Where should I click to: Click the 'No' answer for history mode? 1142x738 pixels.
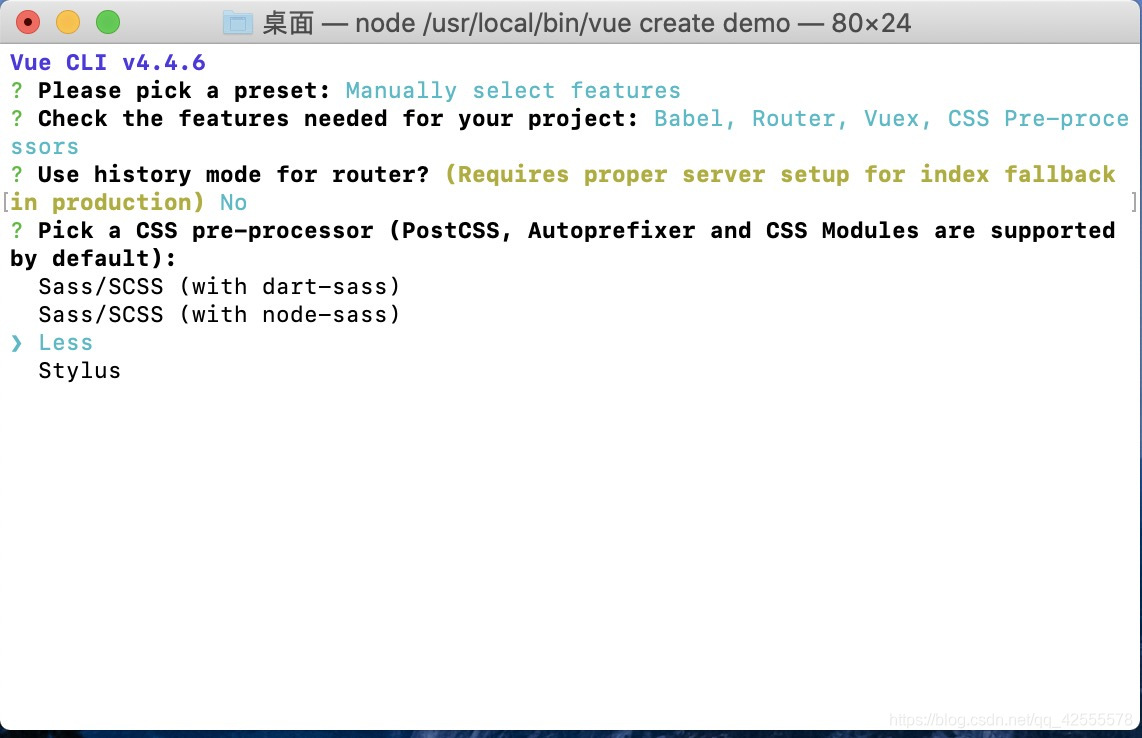[233, 203]
